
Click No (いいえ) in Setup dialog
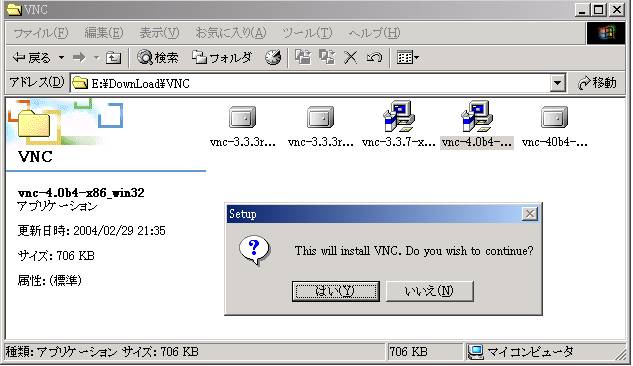click(x=430, y=291)
